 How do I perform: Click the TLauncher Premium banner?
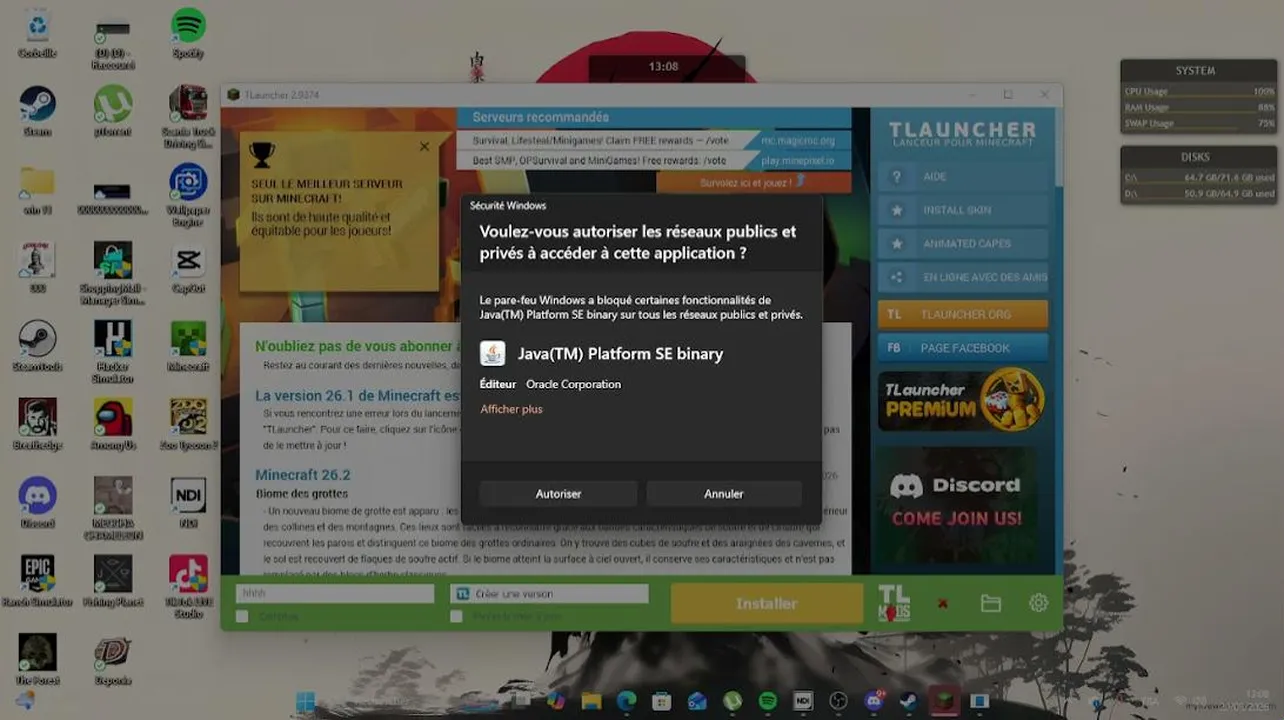pyautogui.click(x=962, y=400)
